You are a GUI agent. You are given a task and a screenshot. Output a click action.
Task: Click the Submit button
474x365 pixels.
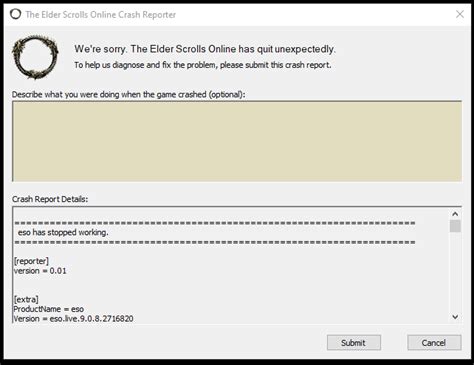pyautogui.click(x=354, y=342)
